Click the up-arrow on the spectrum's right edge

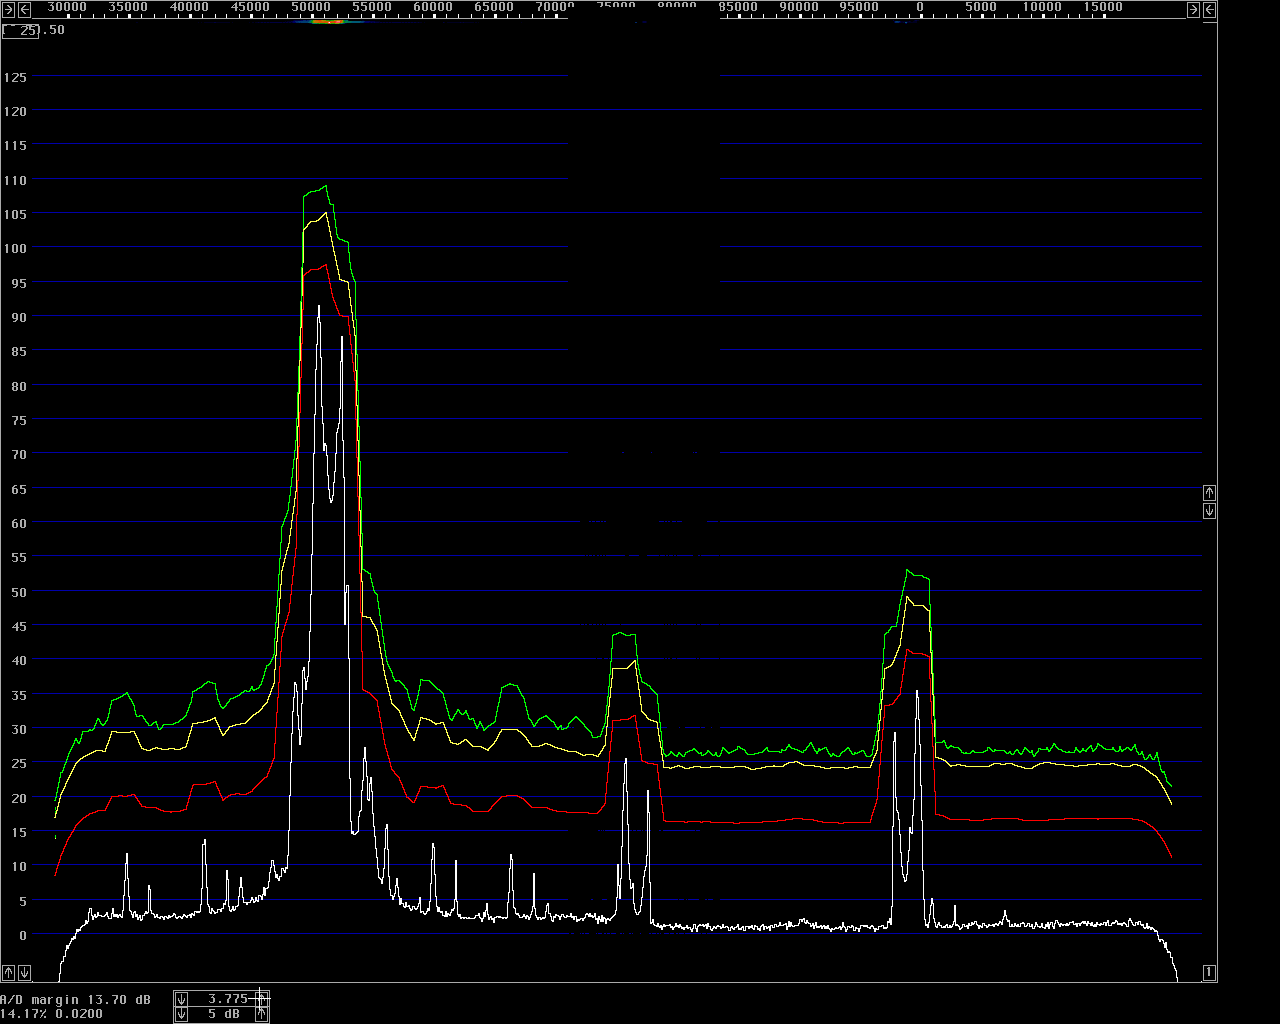(x=1209, y=493)
